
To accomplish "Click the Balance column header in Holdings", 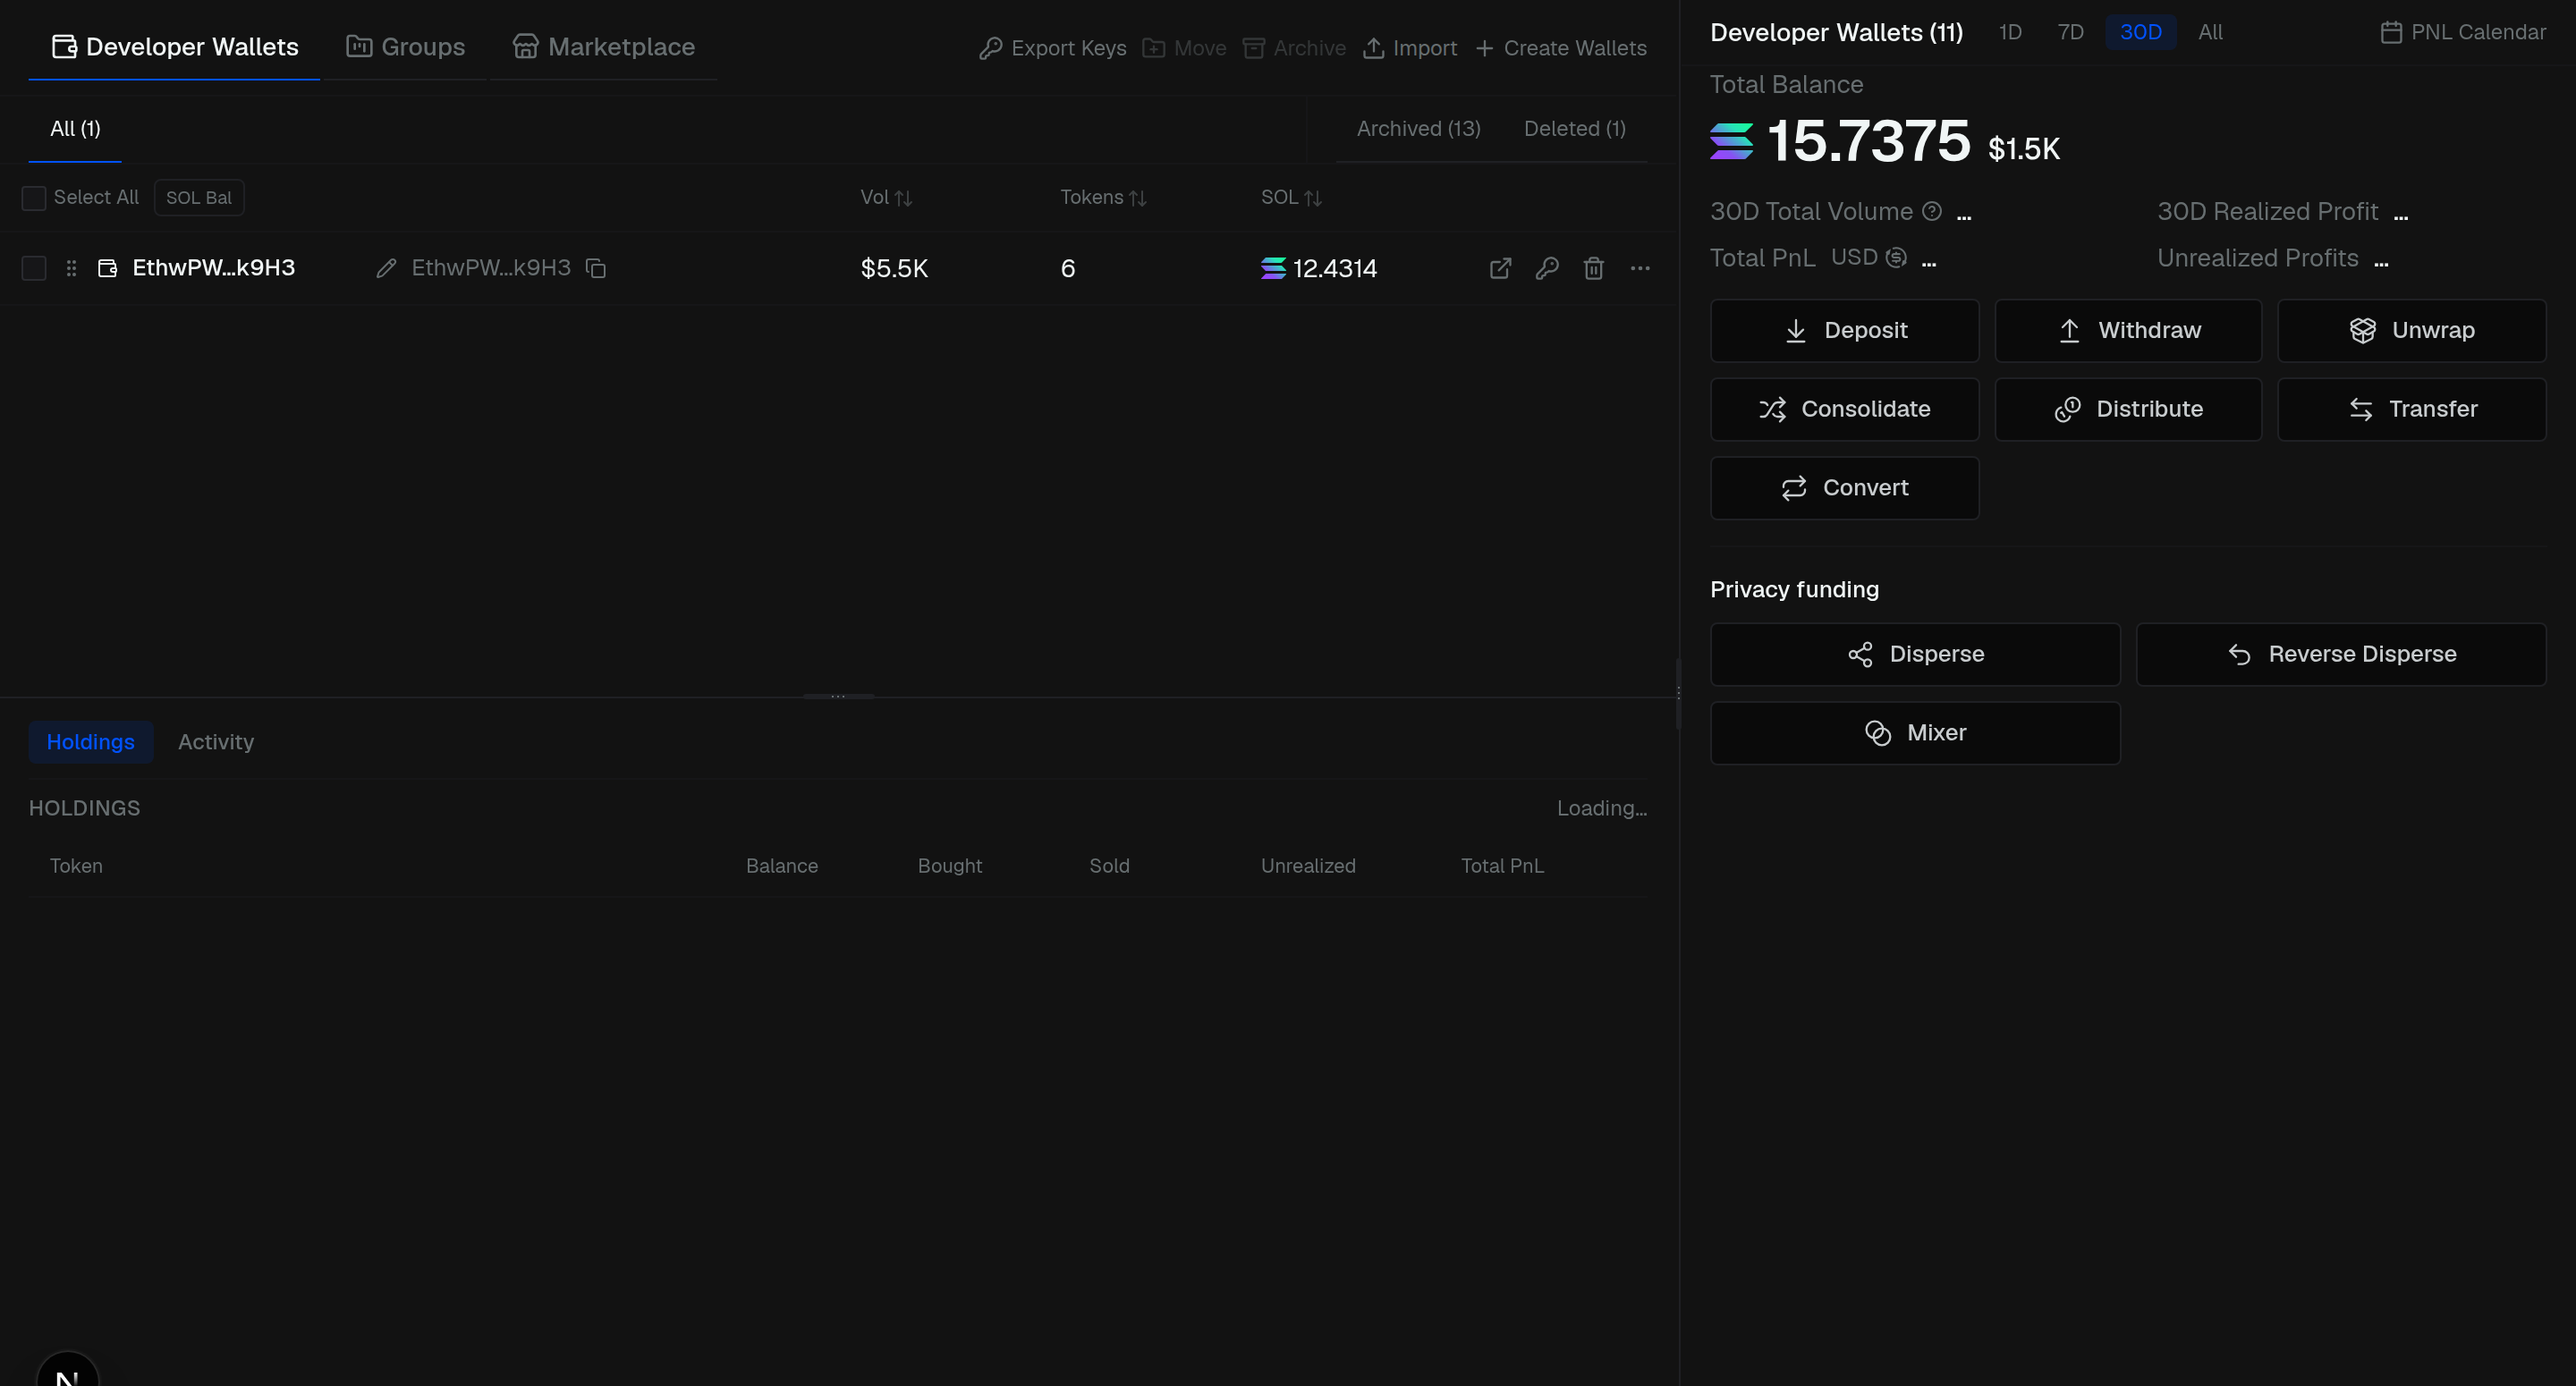I will pyautogui.click(x=782, y=866).
